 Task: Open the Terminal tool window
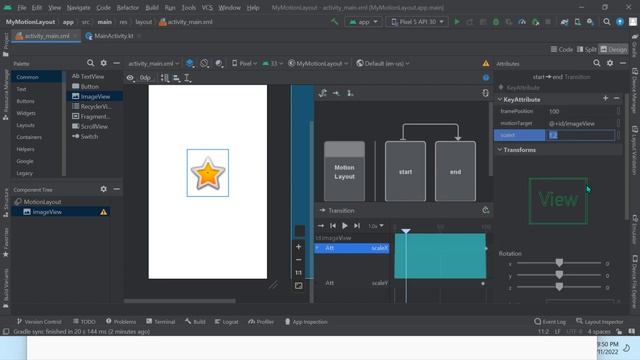click(160, 322)
